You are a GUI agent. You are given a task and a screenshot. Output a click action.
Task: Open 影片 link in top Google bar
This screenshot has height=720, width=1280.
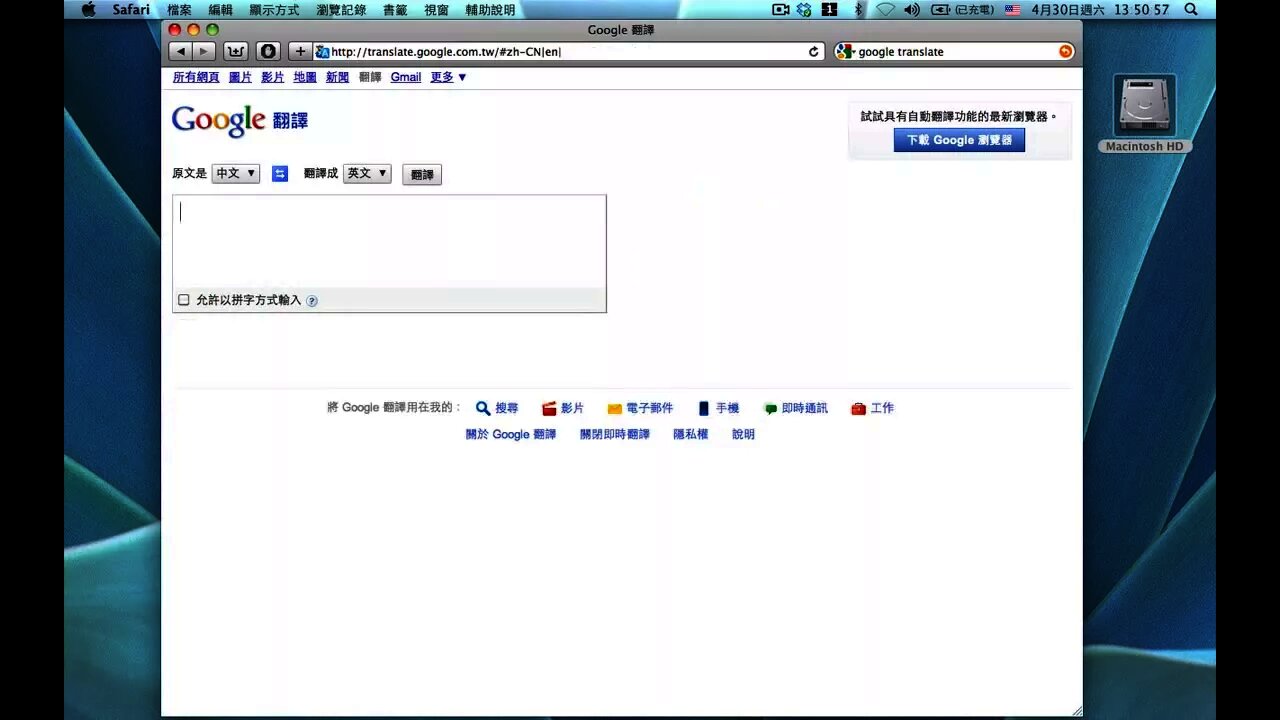tap(272, 77)
